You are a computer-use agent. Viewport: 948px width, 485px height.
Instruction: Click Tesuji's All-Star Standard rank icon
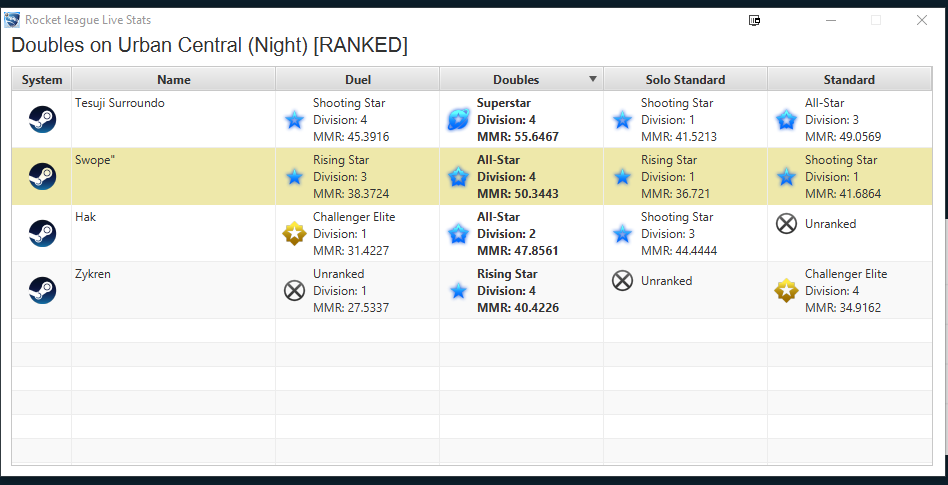pyautogui.click(x=786, y=120)
